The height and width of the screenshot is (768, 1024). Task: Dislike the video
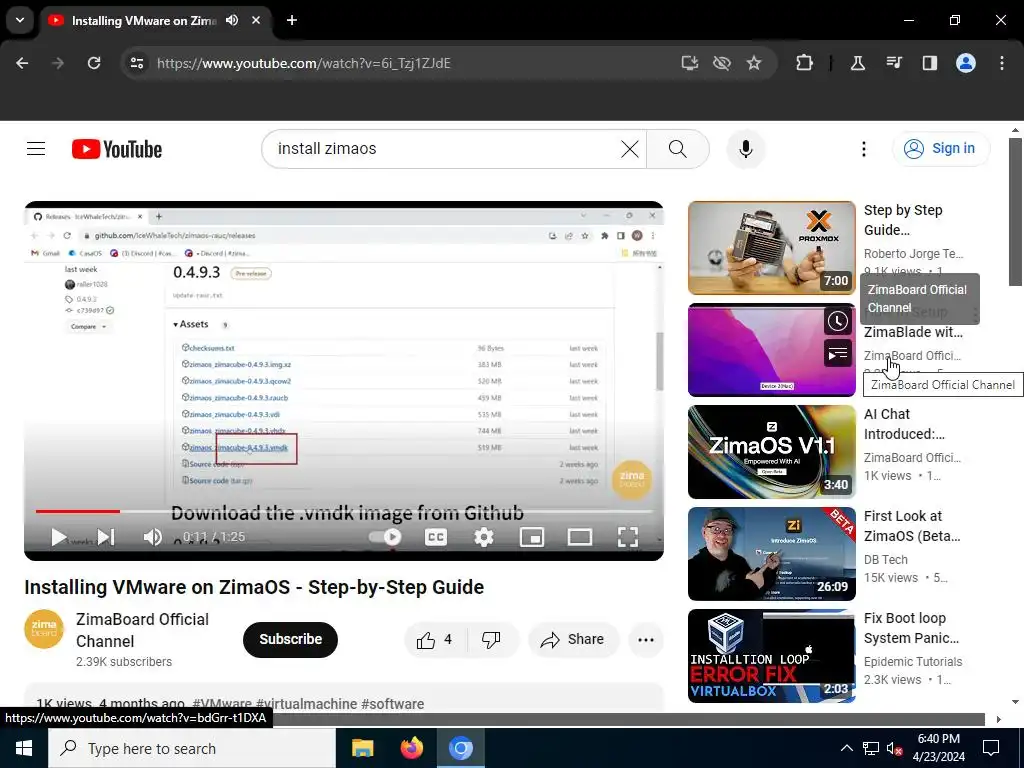[x=492, y=639]
